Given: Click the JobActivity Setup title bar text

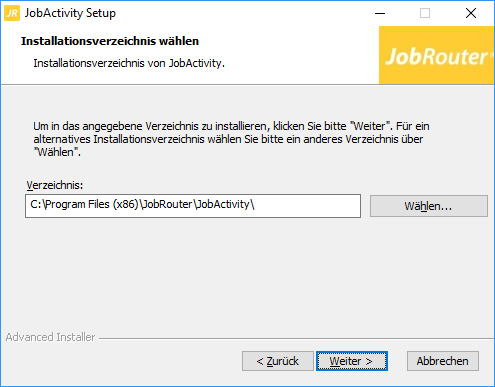Looking at the screenshot, I should pos(70,13).
